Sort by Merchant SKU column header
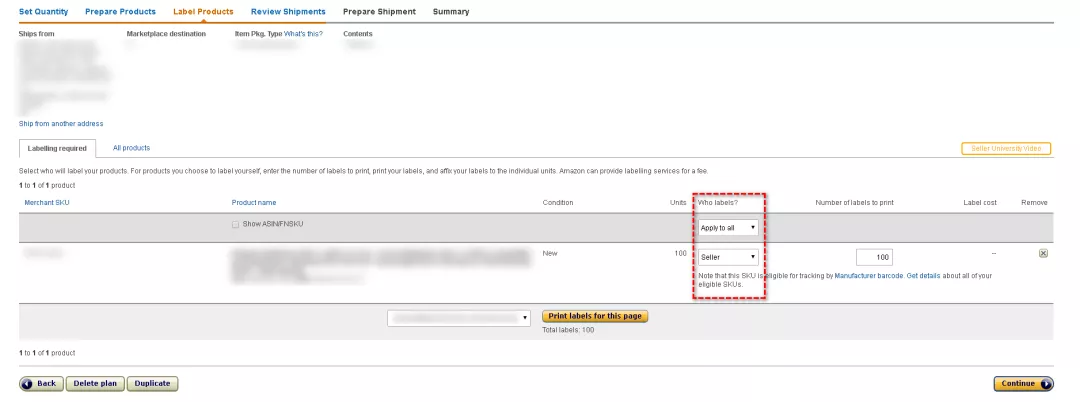 click(x=47, y=203)
